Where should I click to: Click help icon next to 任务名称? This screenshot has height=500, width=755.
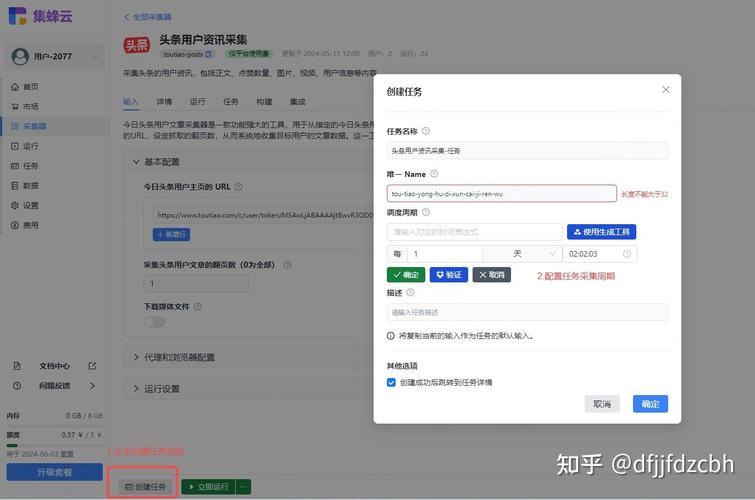click(x=426, y=131)
